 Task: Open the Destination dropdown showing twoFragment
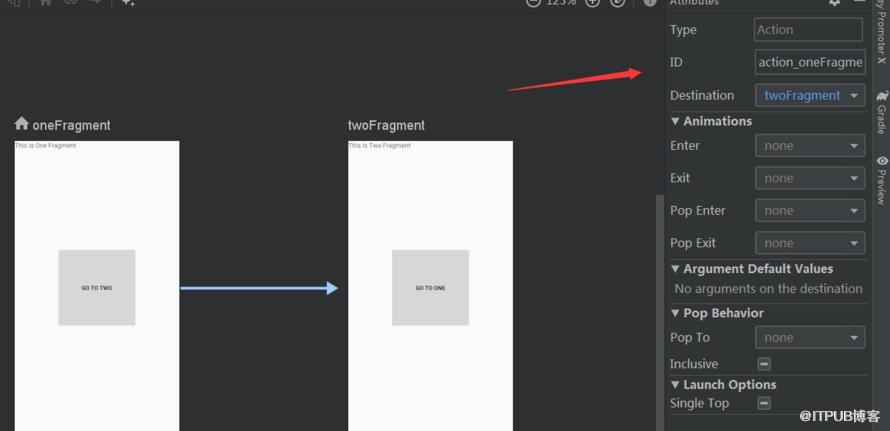pos(810,95)
